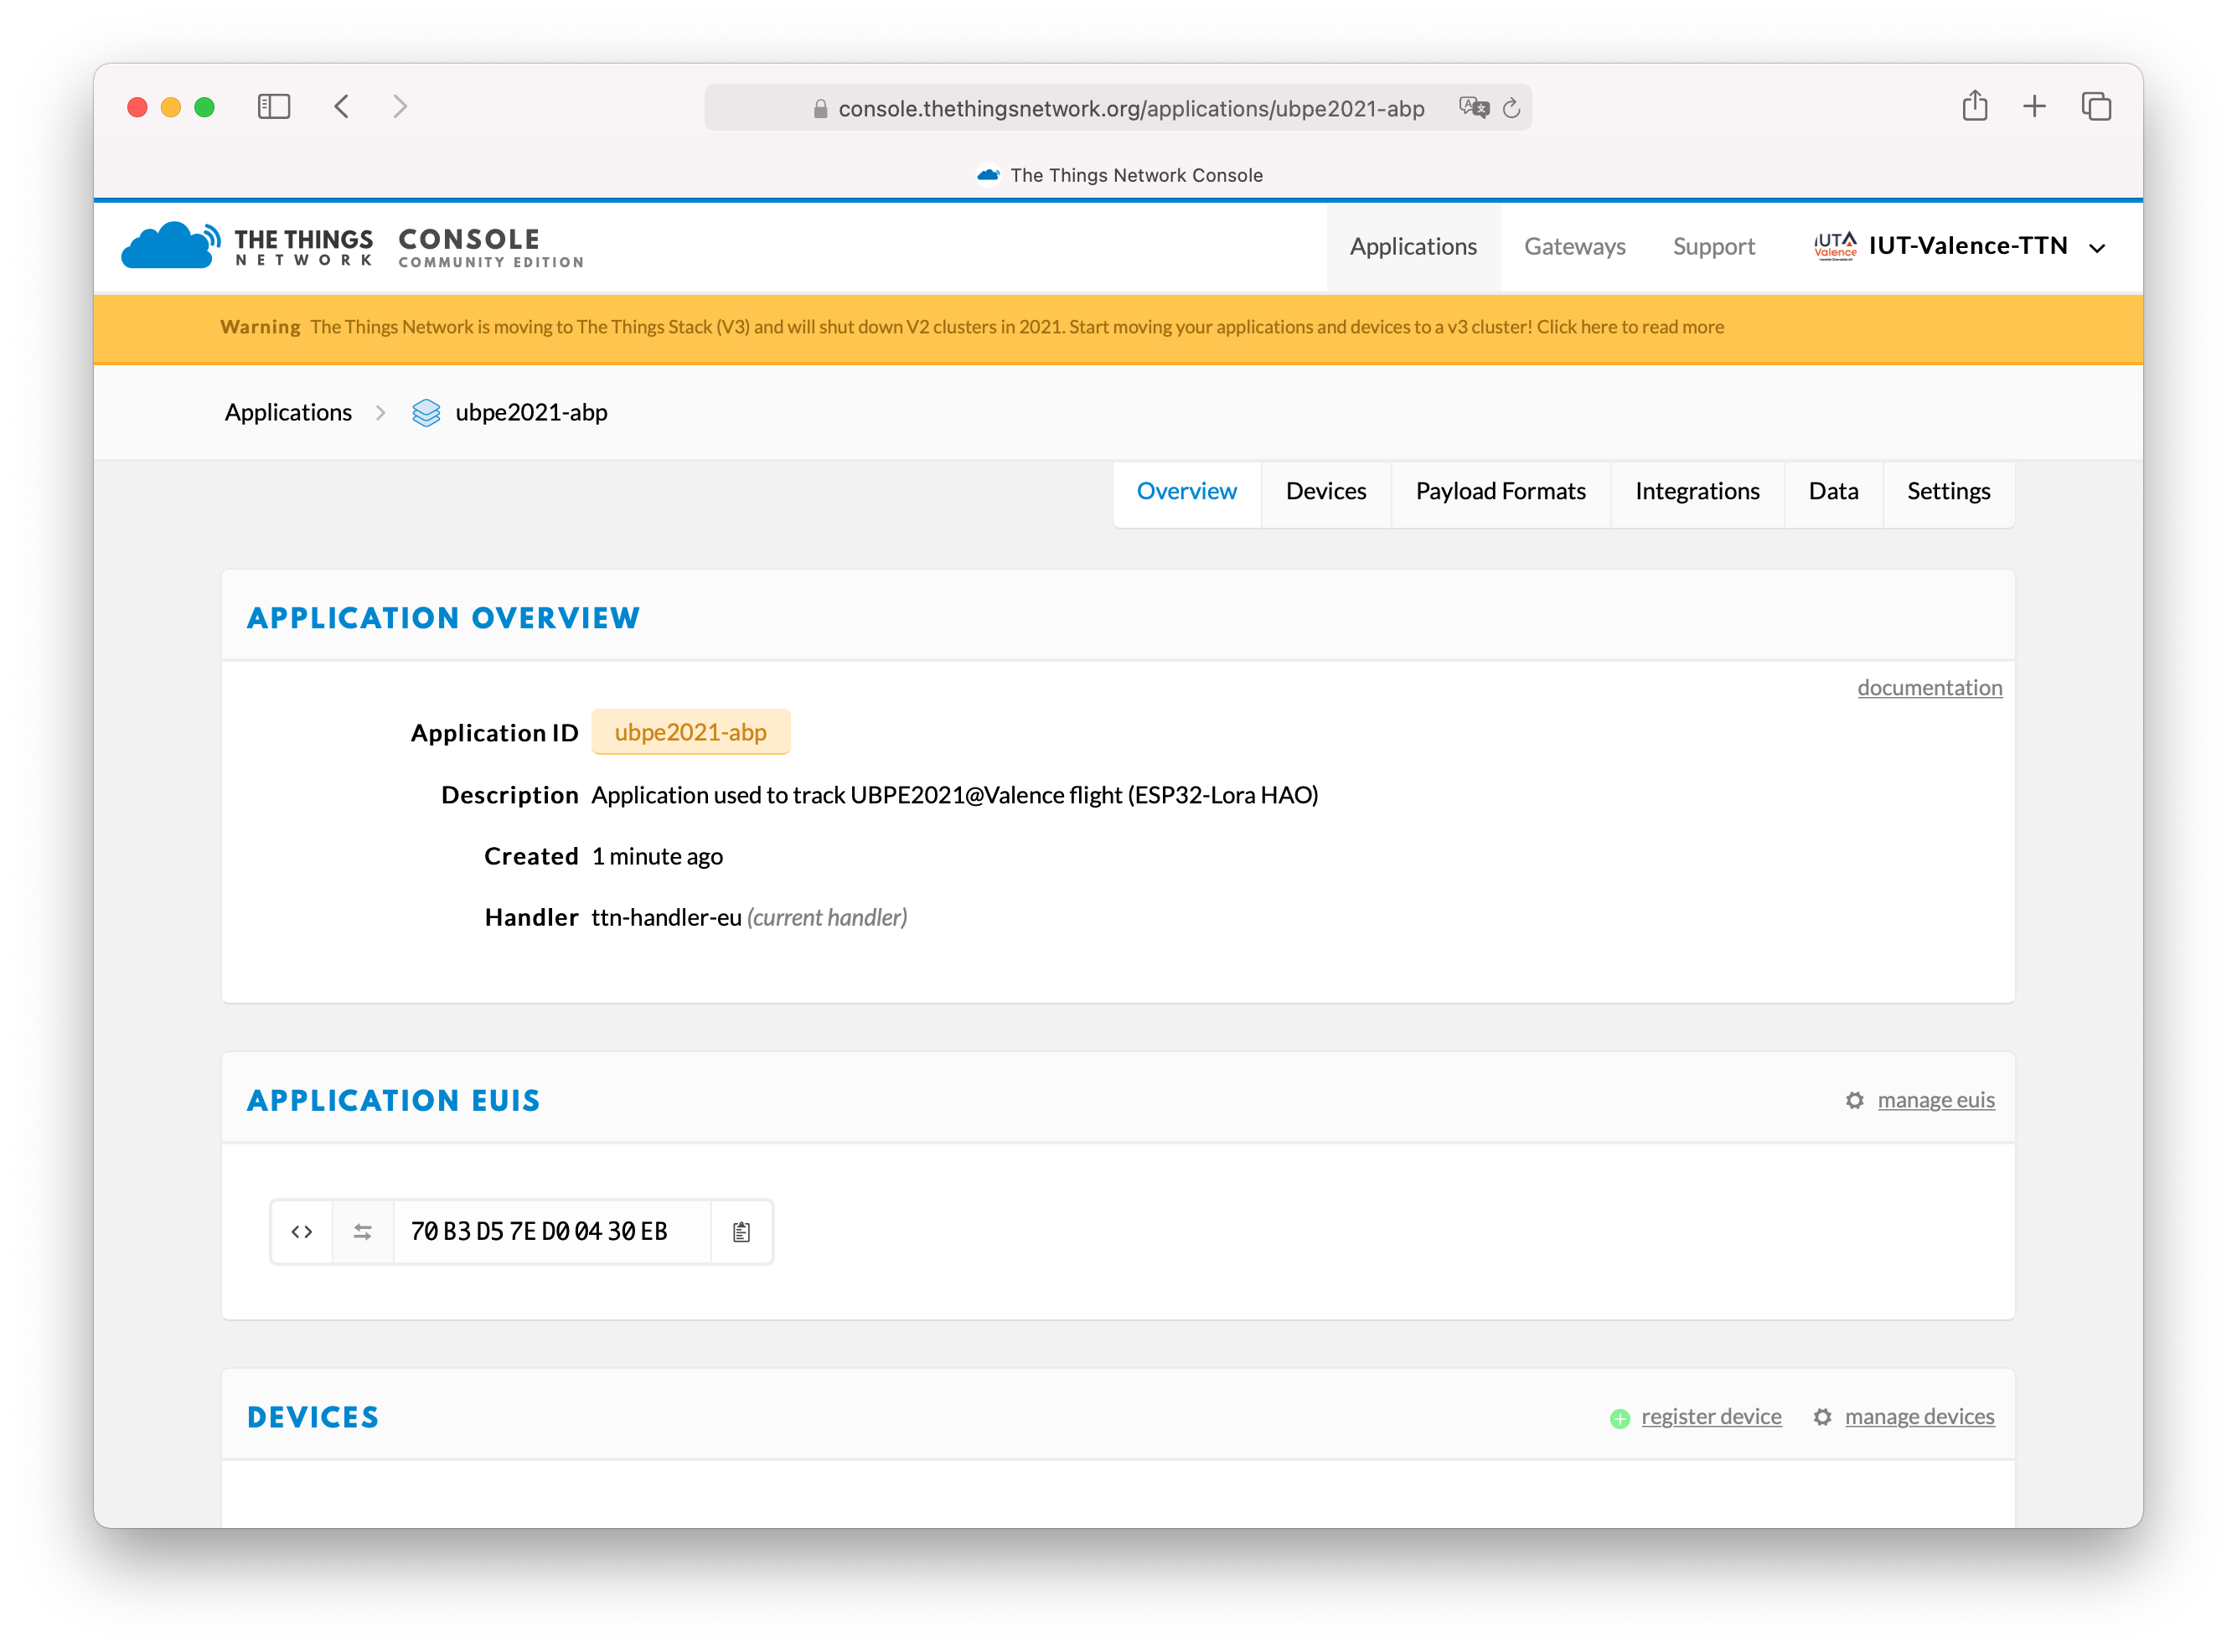
Task: Click the cloud favicon on the tab title
Action: 988,175
